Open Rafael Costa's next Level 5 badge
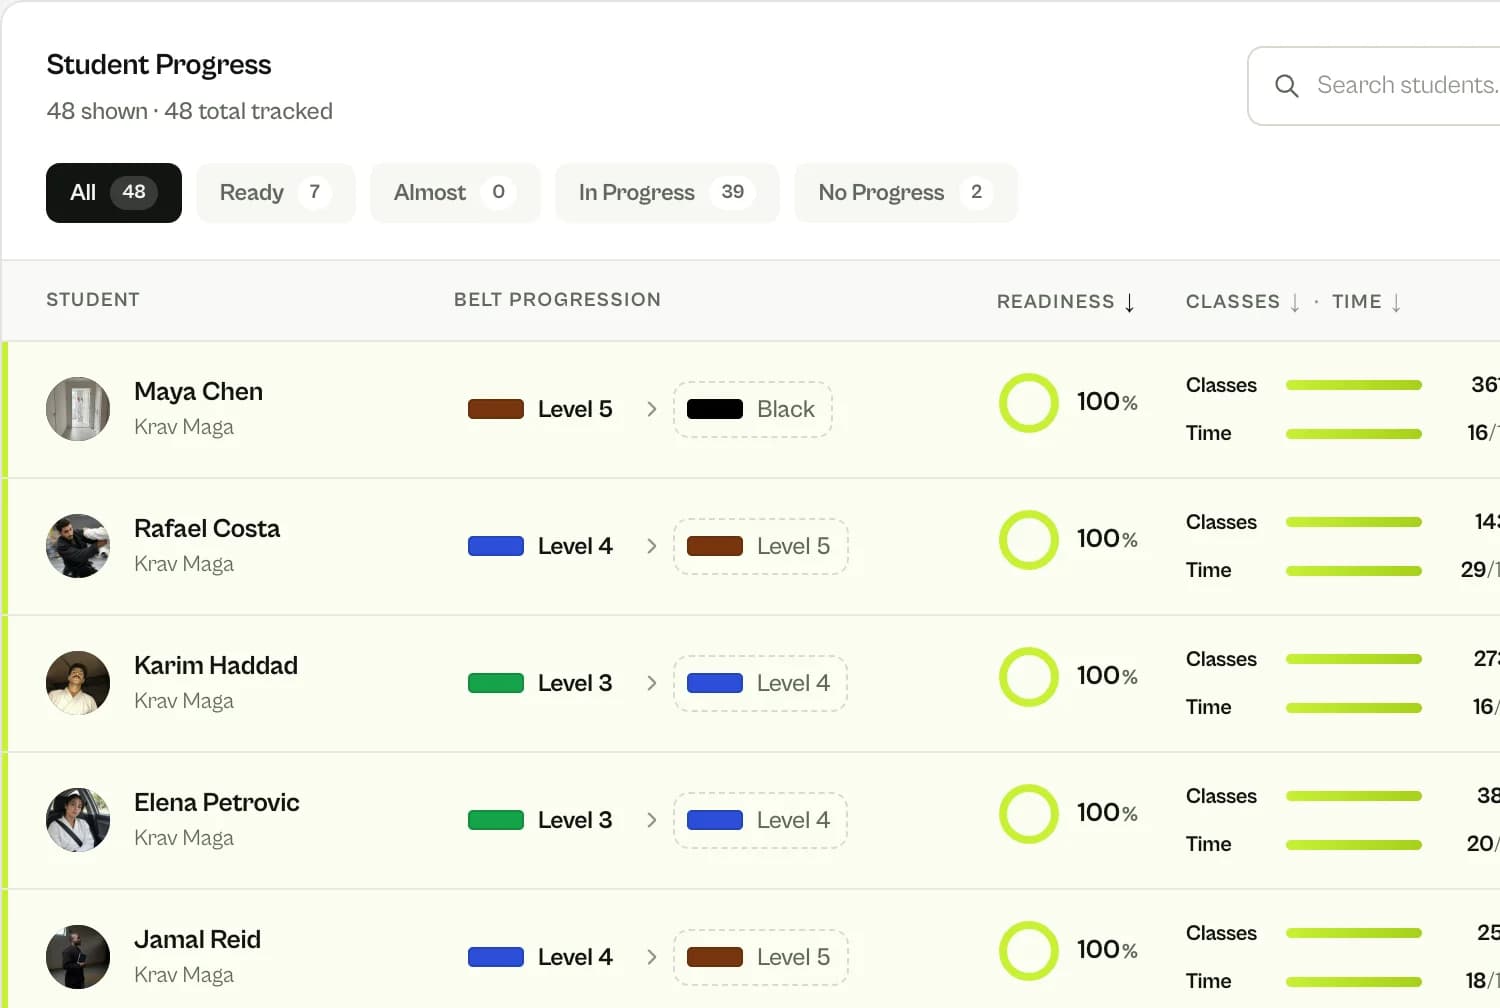The image size is (1500, 1008). (x=760, y=546)
